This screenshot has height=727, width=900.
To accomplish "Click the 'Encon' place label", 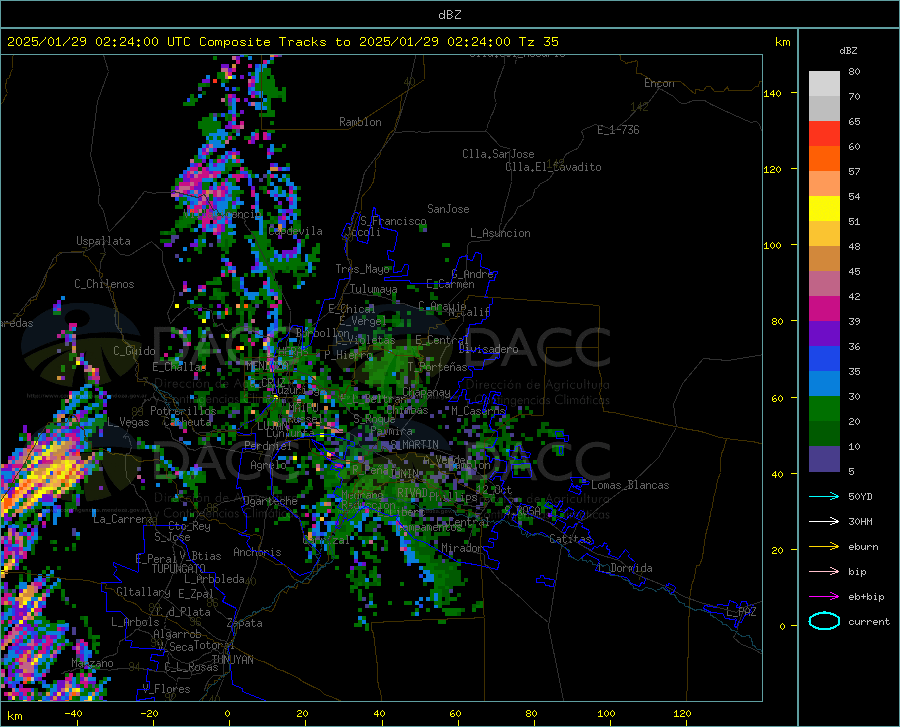I will [x=659, y=83].
